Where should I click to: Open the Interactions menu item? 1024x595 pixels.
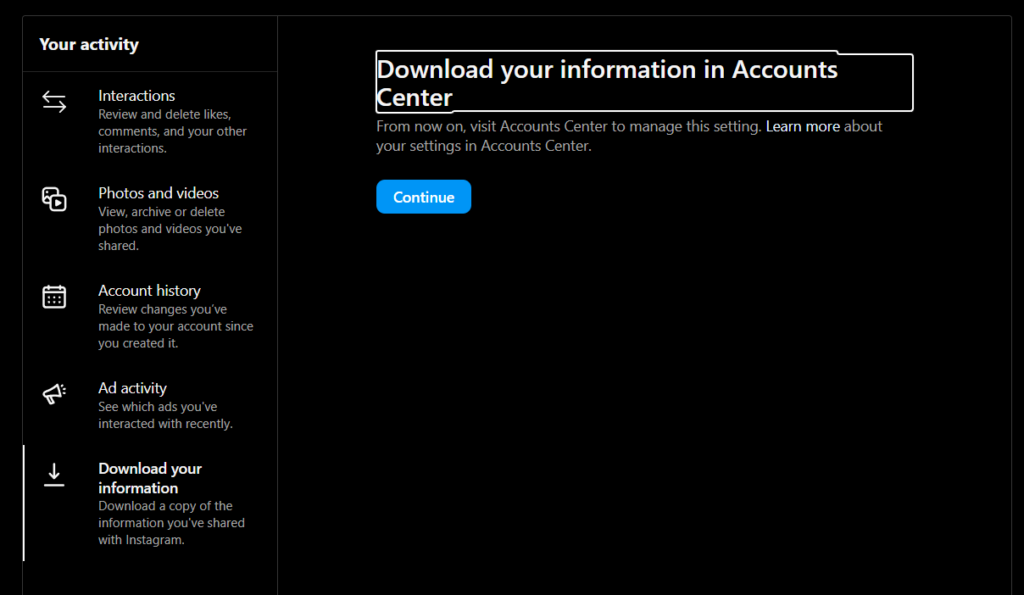(x=150, y=121)
